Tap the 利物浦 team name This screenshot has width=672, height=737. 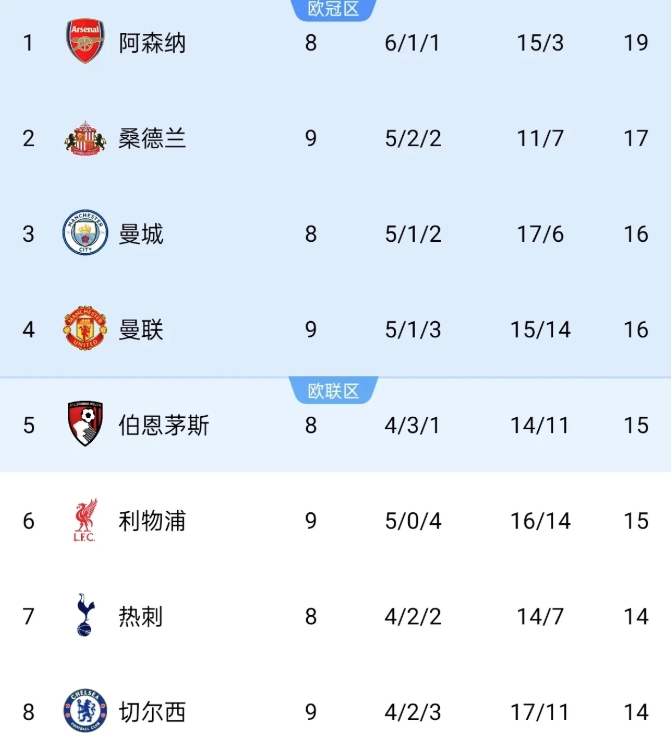pos(152,521)
